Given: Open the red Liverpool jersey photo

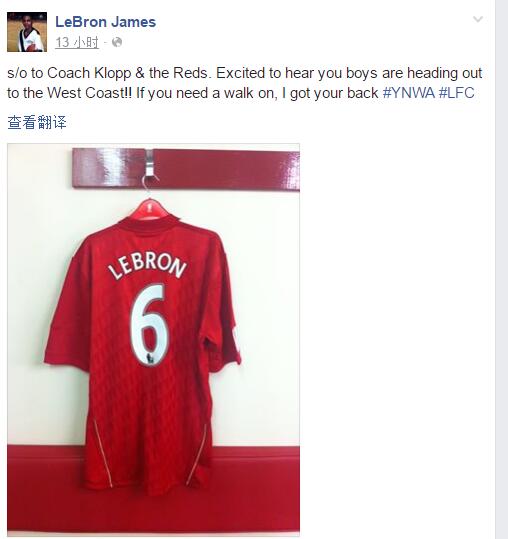Looking at the screenshot, I should pos(153,340).
